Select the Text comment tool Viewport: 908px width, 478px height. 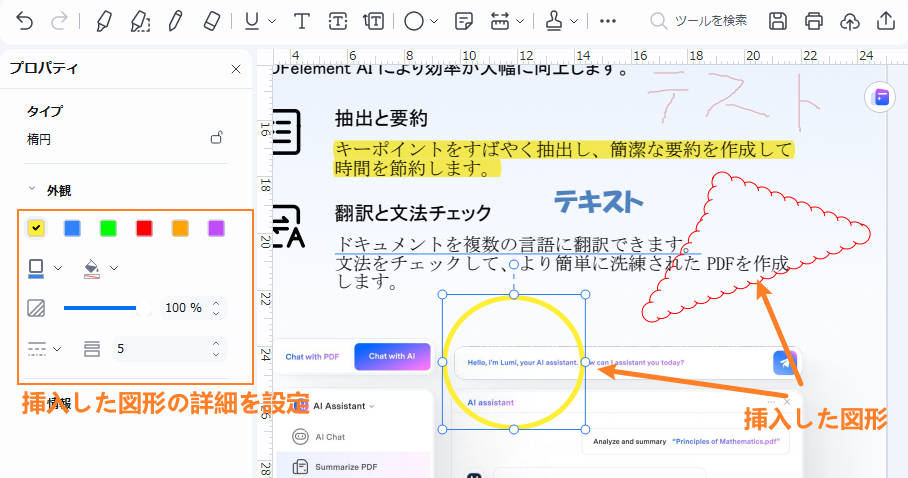pyautogui.click(x=301, y=21)
